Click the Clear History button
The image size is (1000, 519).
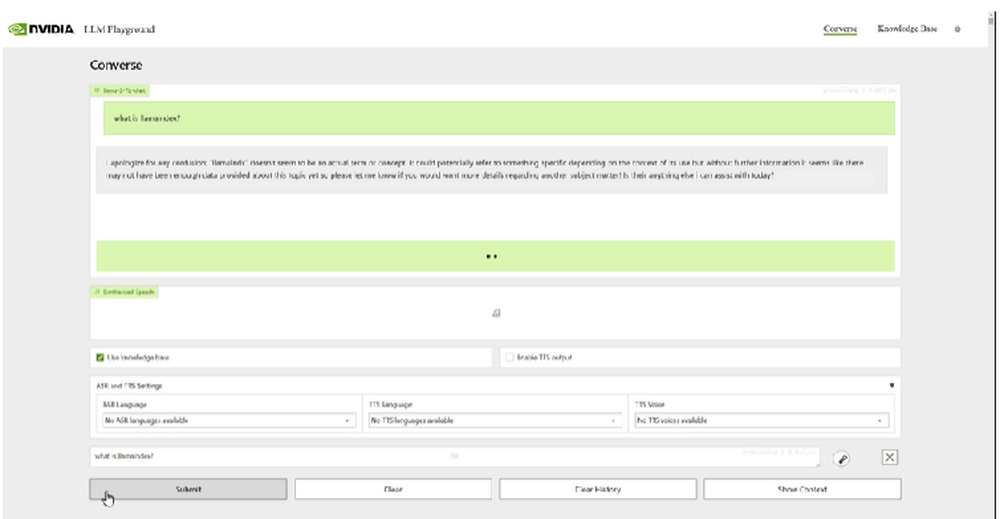click(x=598, y=489)
